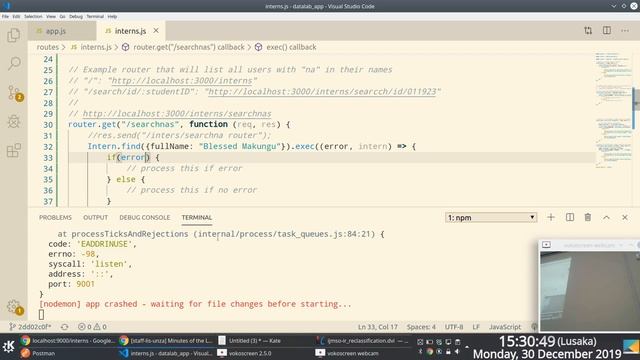Open the Explorer view in activity bar
The image size is (640, 360).
point(13,35)
